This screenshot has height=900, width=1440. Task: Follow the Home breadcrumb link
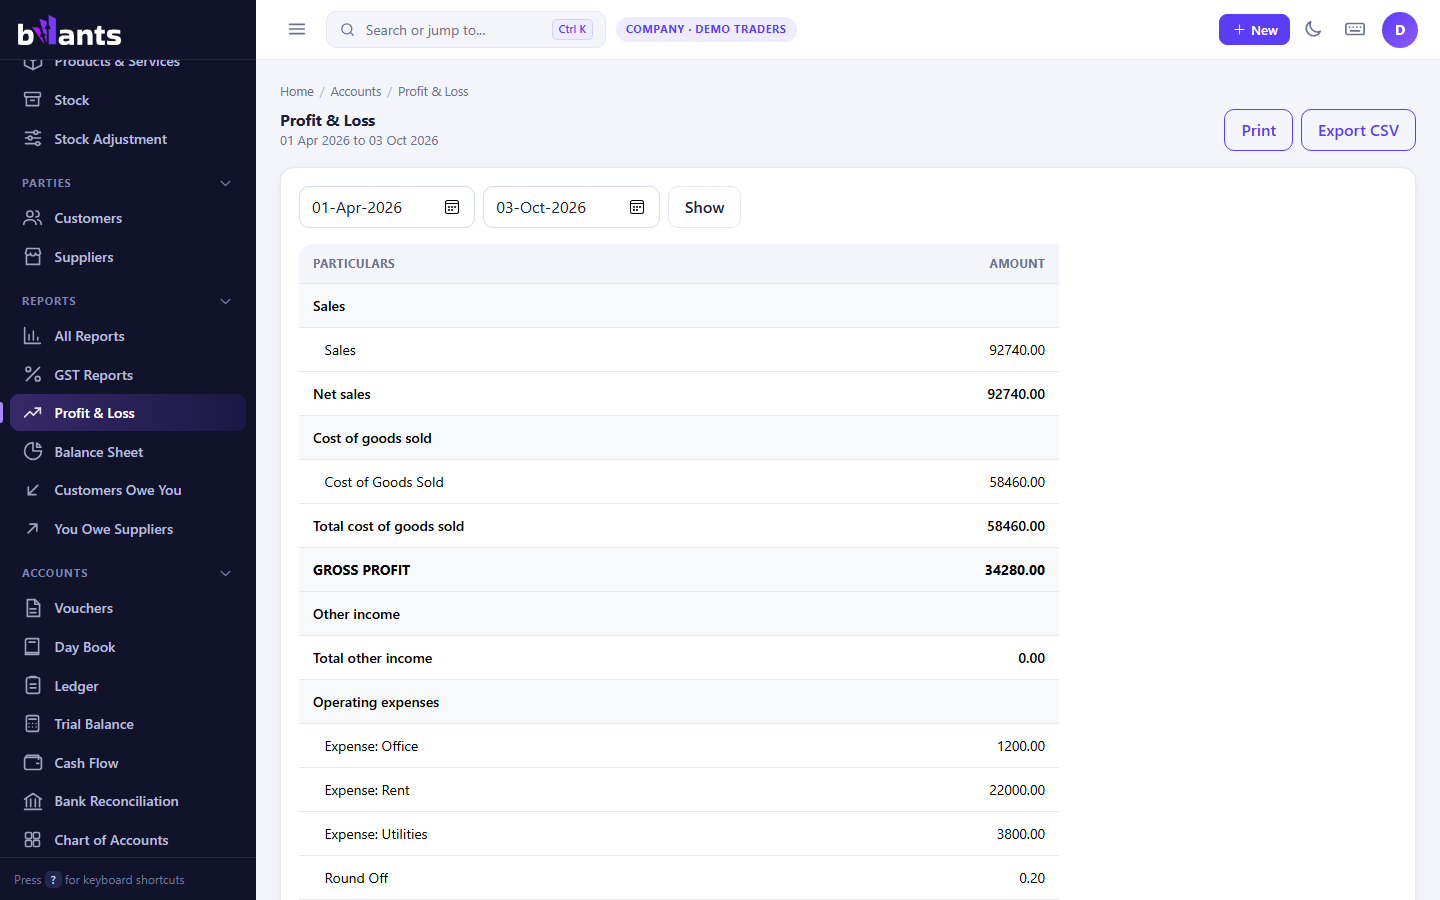coord(297,91)
